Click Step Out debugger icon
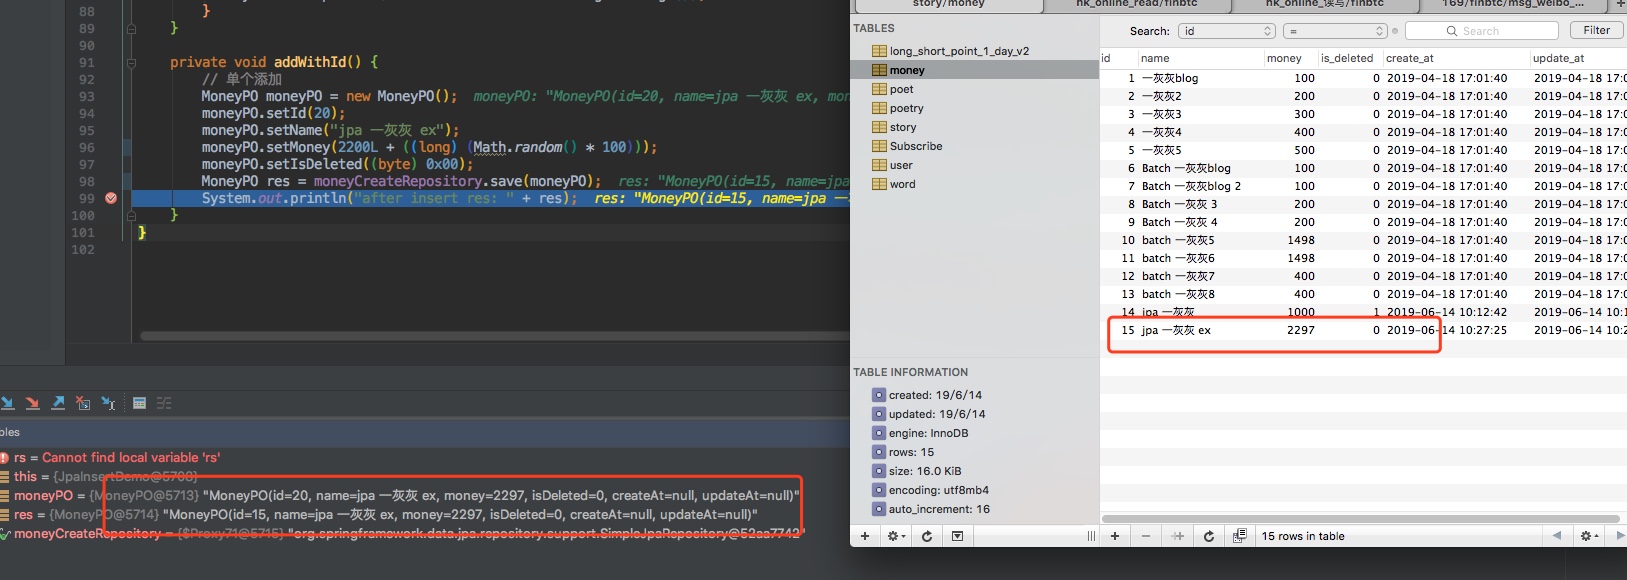The height and width of the screenshot is (580, 1627). [x=58, y=403]
